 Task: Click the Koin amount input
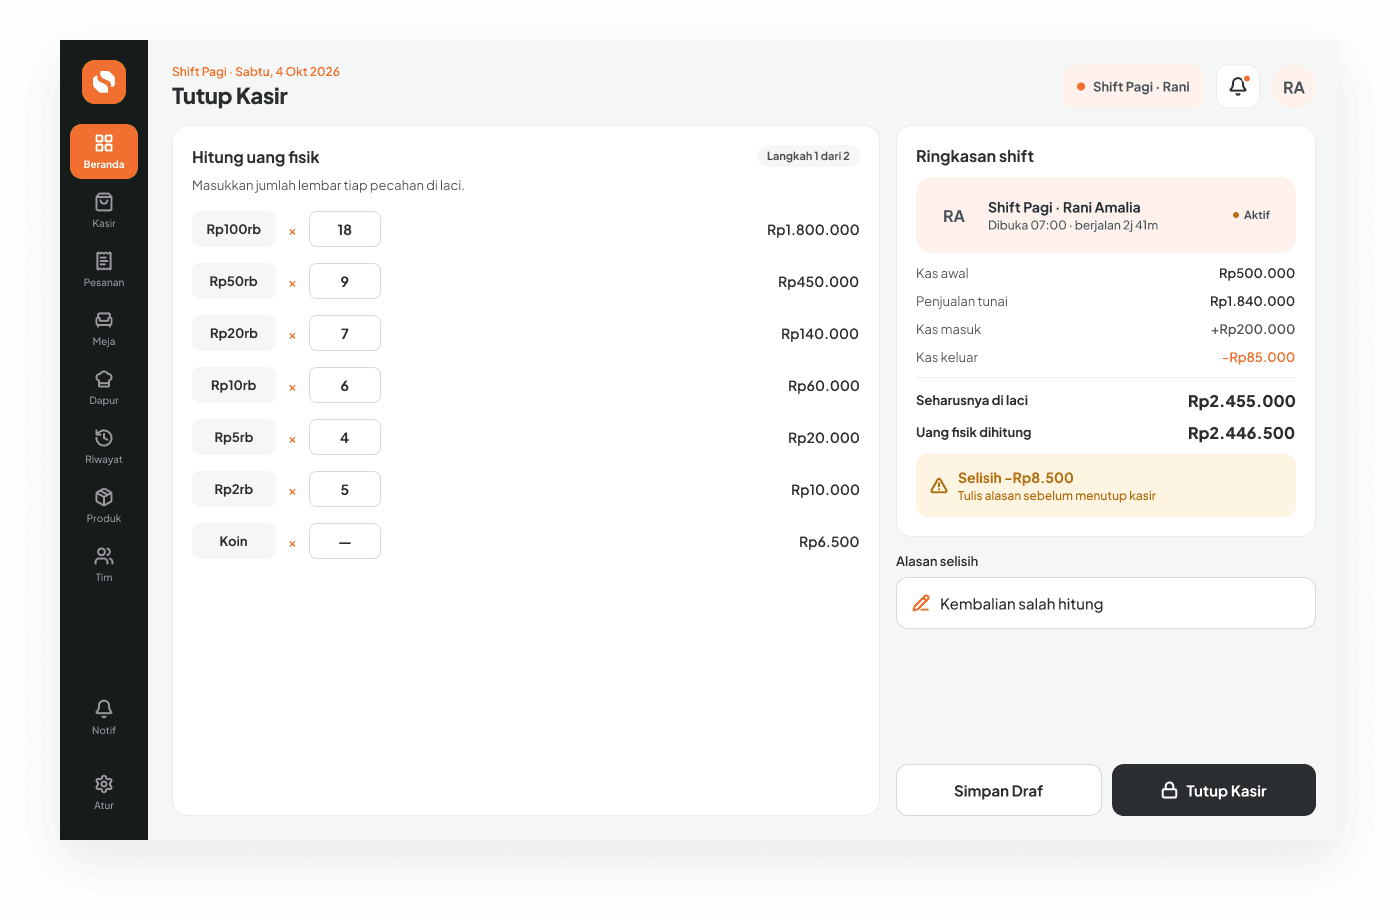345,541
